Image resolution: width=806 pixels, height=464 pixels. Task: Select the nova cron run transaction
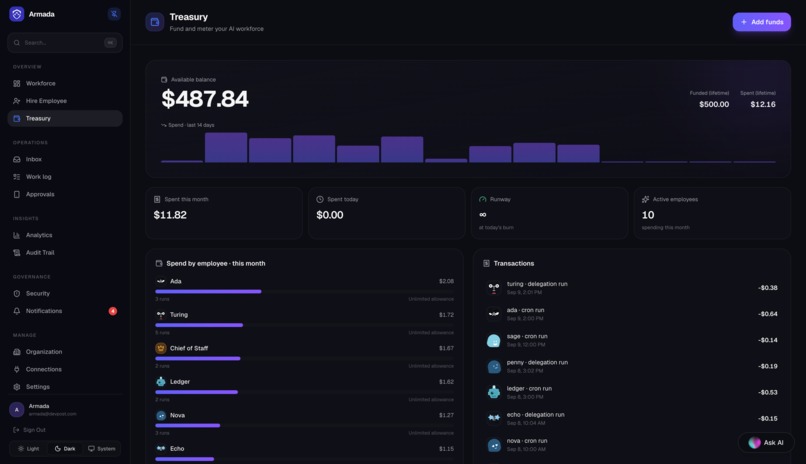pos(632,444)
